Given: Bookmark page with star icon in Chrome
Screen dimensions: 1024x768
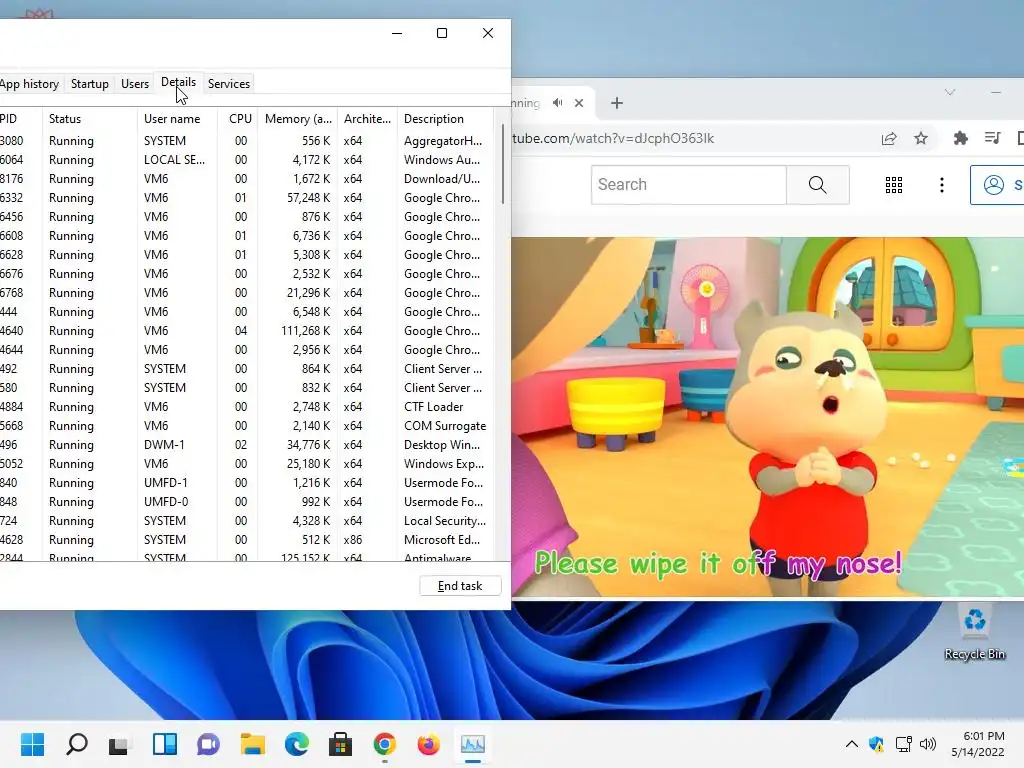Looking at the screenshot, I should [921, 138].
